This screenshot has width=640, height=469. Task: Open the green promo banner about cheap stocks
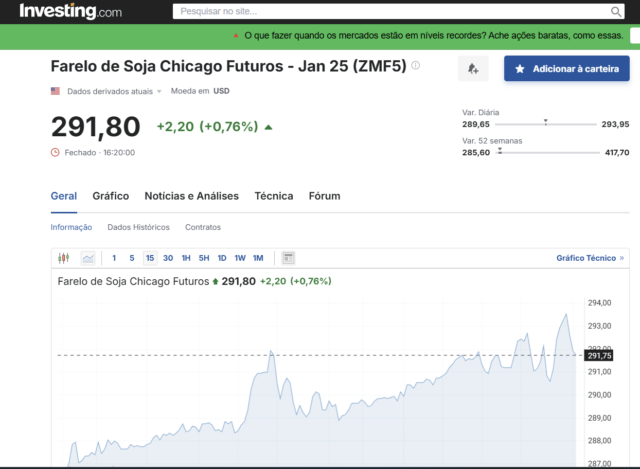[433, 36]
